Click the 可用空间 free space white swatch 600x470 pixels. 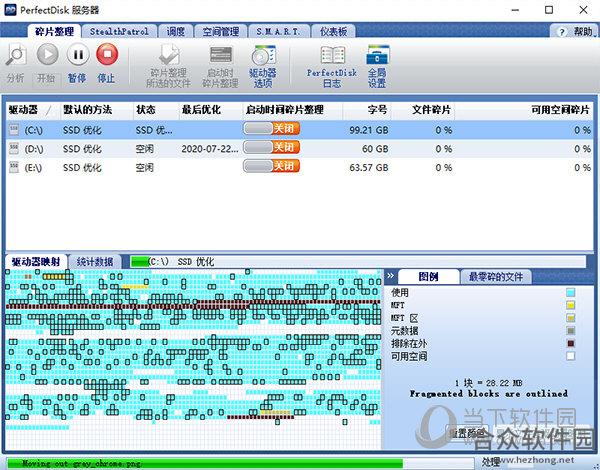pos(570,356)
